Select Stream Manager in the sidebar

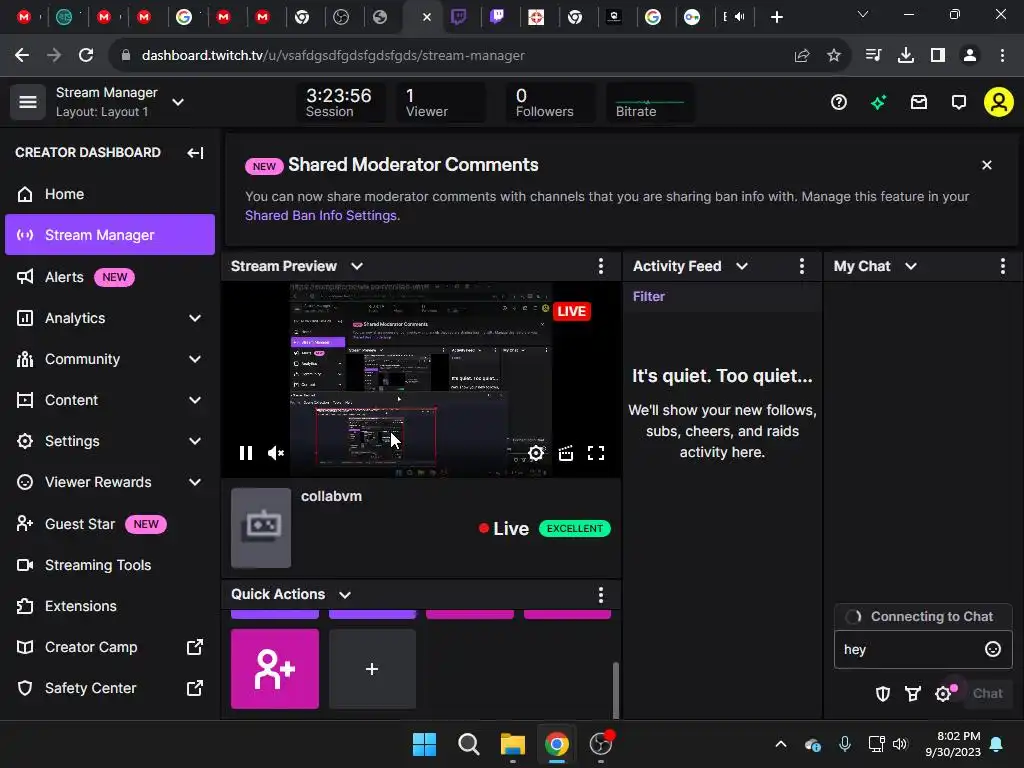pyautogui.click(x=110, y=235)
